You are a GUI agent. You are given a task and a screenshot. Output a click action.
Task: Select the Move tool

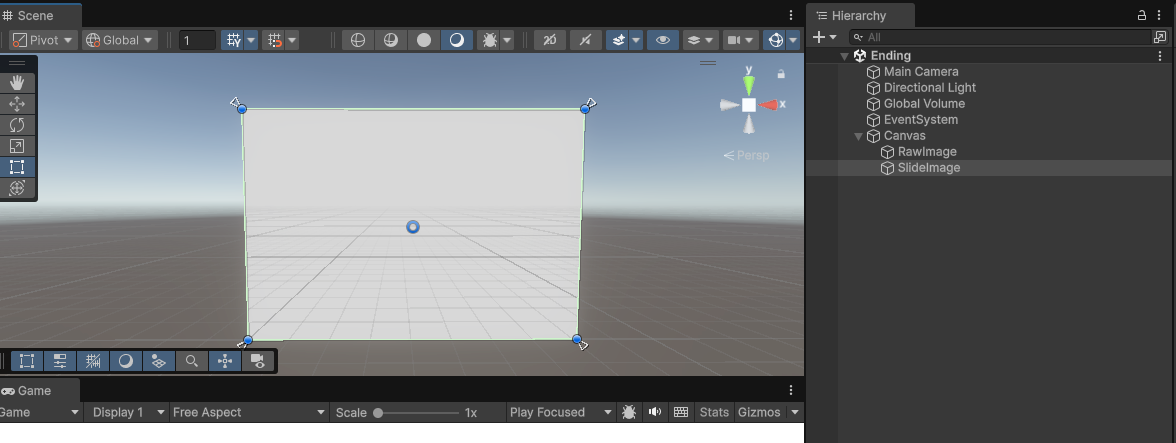pyautogui.click(x=17, y=104)
